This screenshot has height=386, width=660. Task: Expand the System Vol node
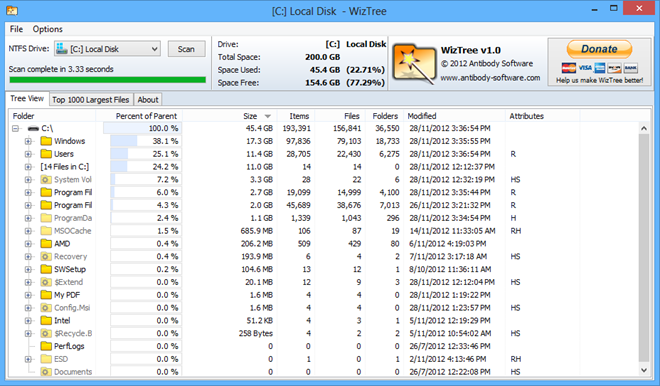tap(28, 180)
